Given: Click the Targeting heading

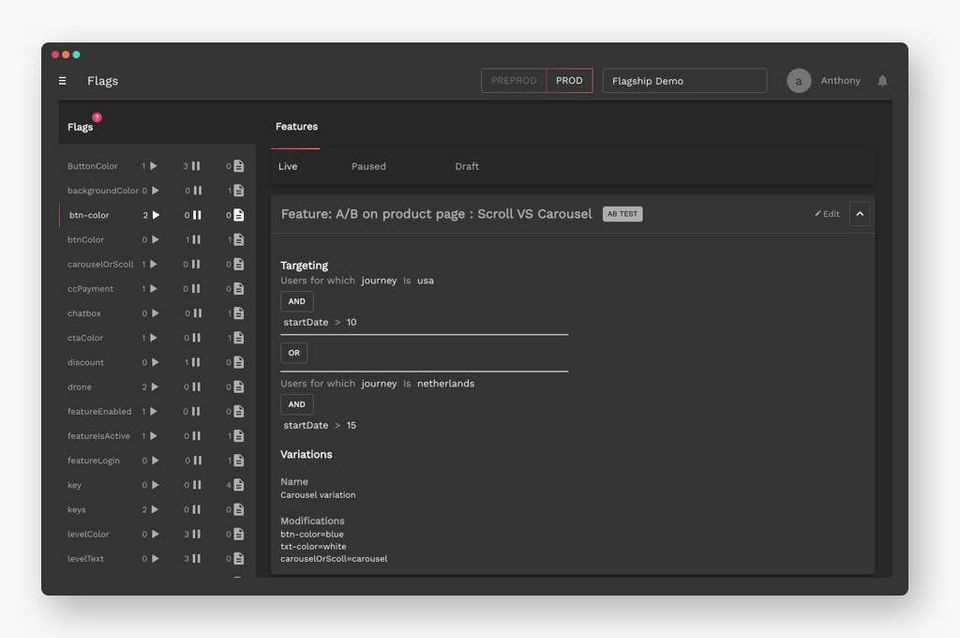Looking at the screenshot, I should [x=304, y=265].
